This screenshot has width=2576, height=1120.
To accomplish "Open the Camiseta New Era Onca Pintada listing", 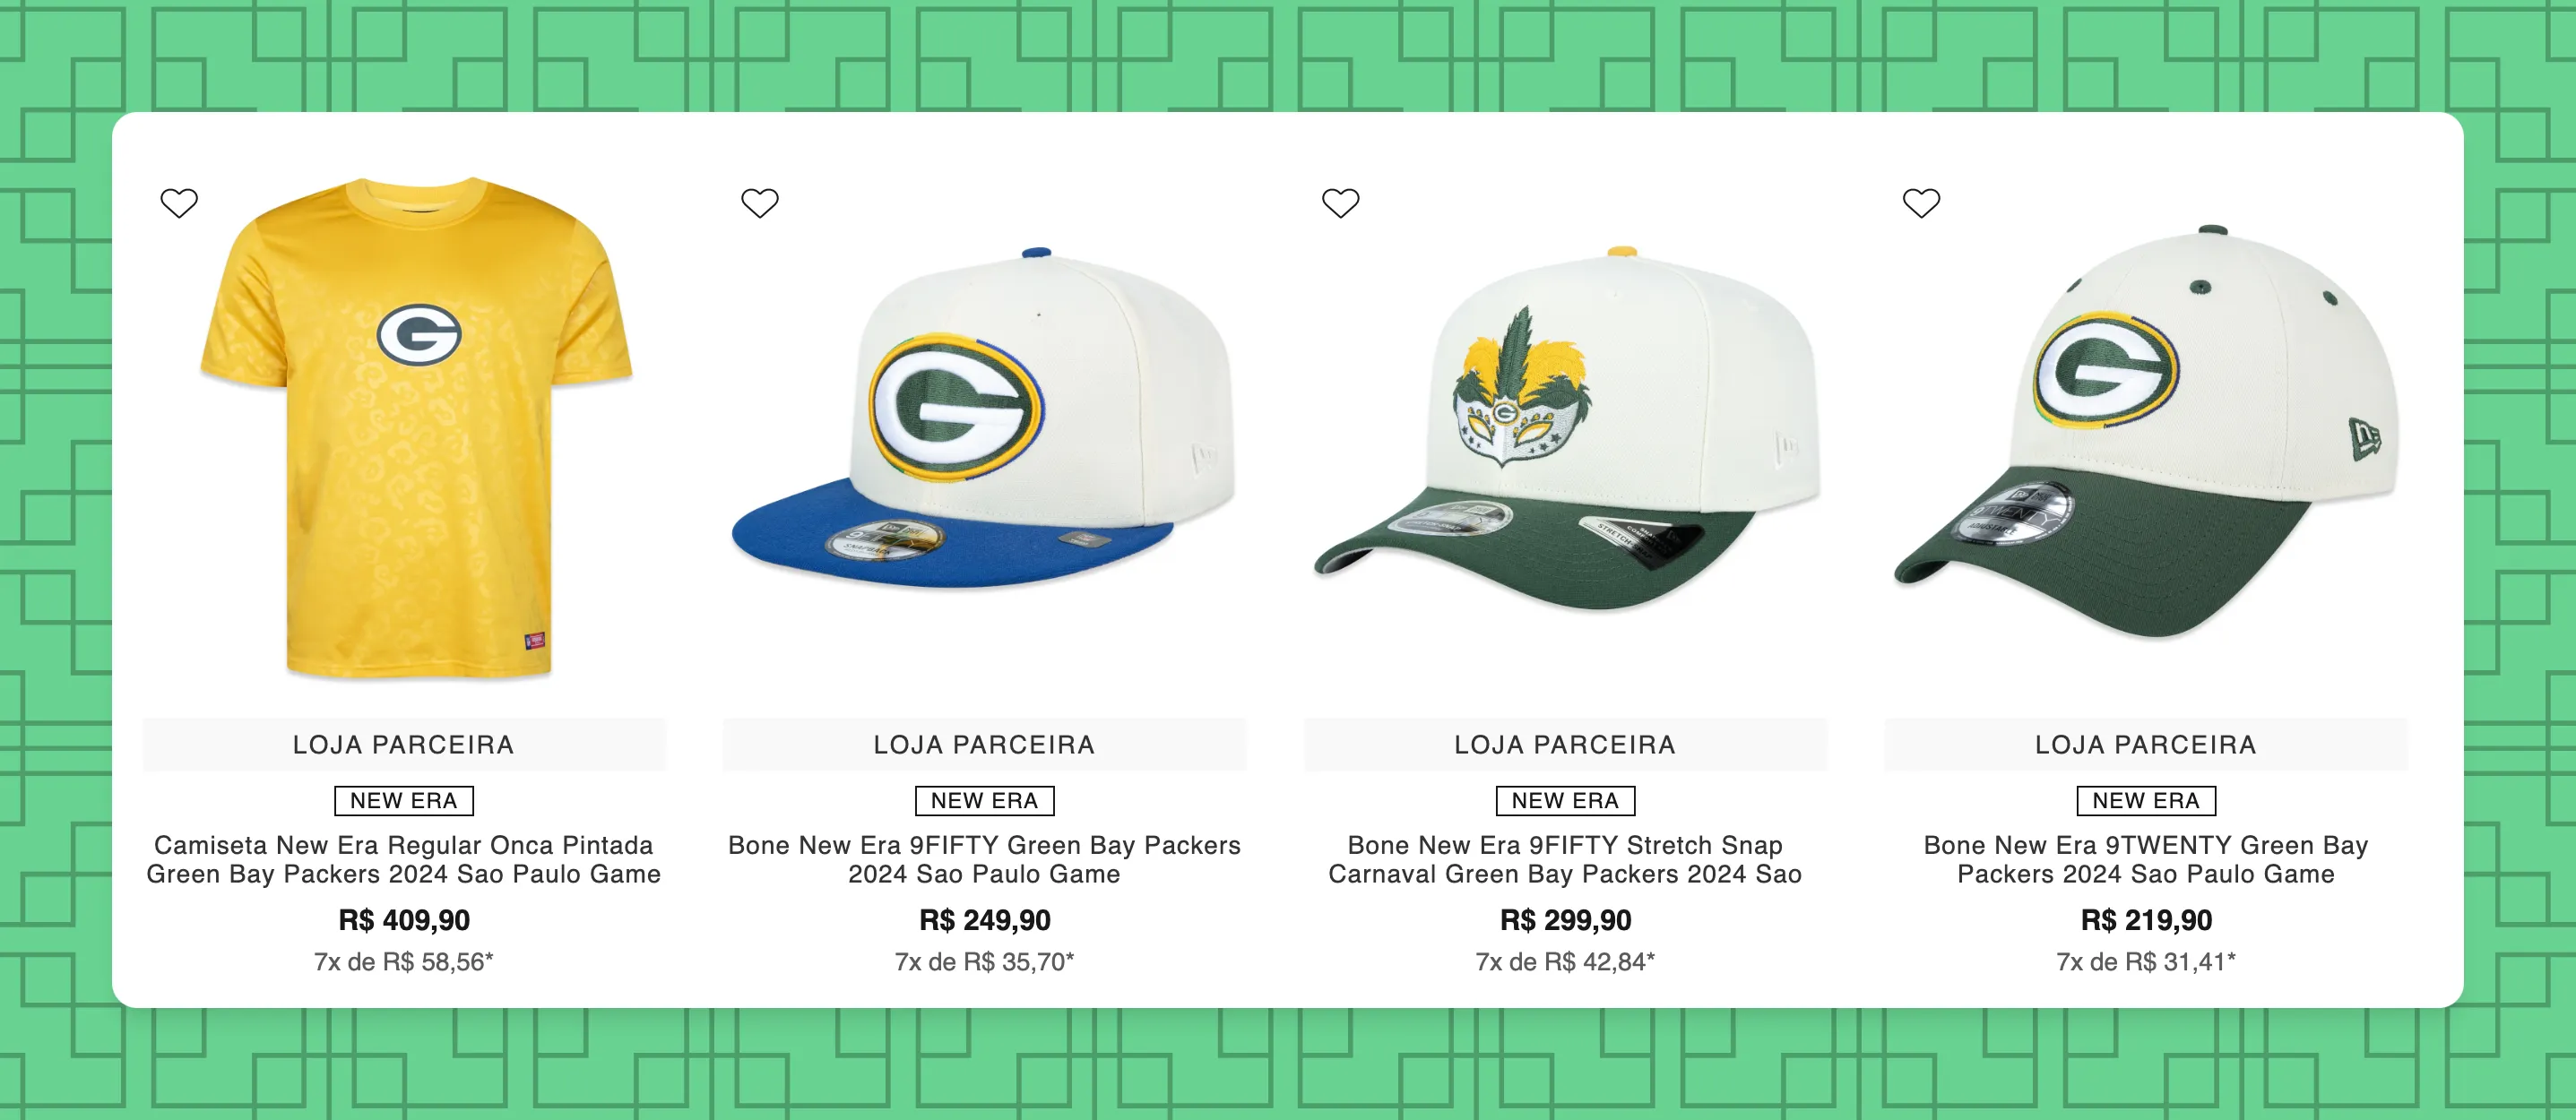I will (x=404, y=858).
